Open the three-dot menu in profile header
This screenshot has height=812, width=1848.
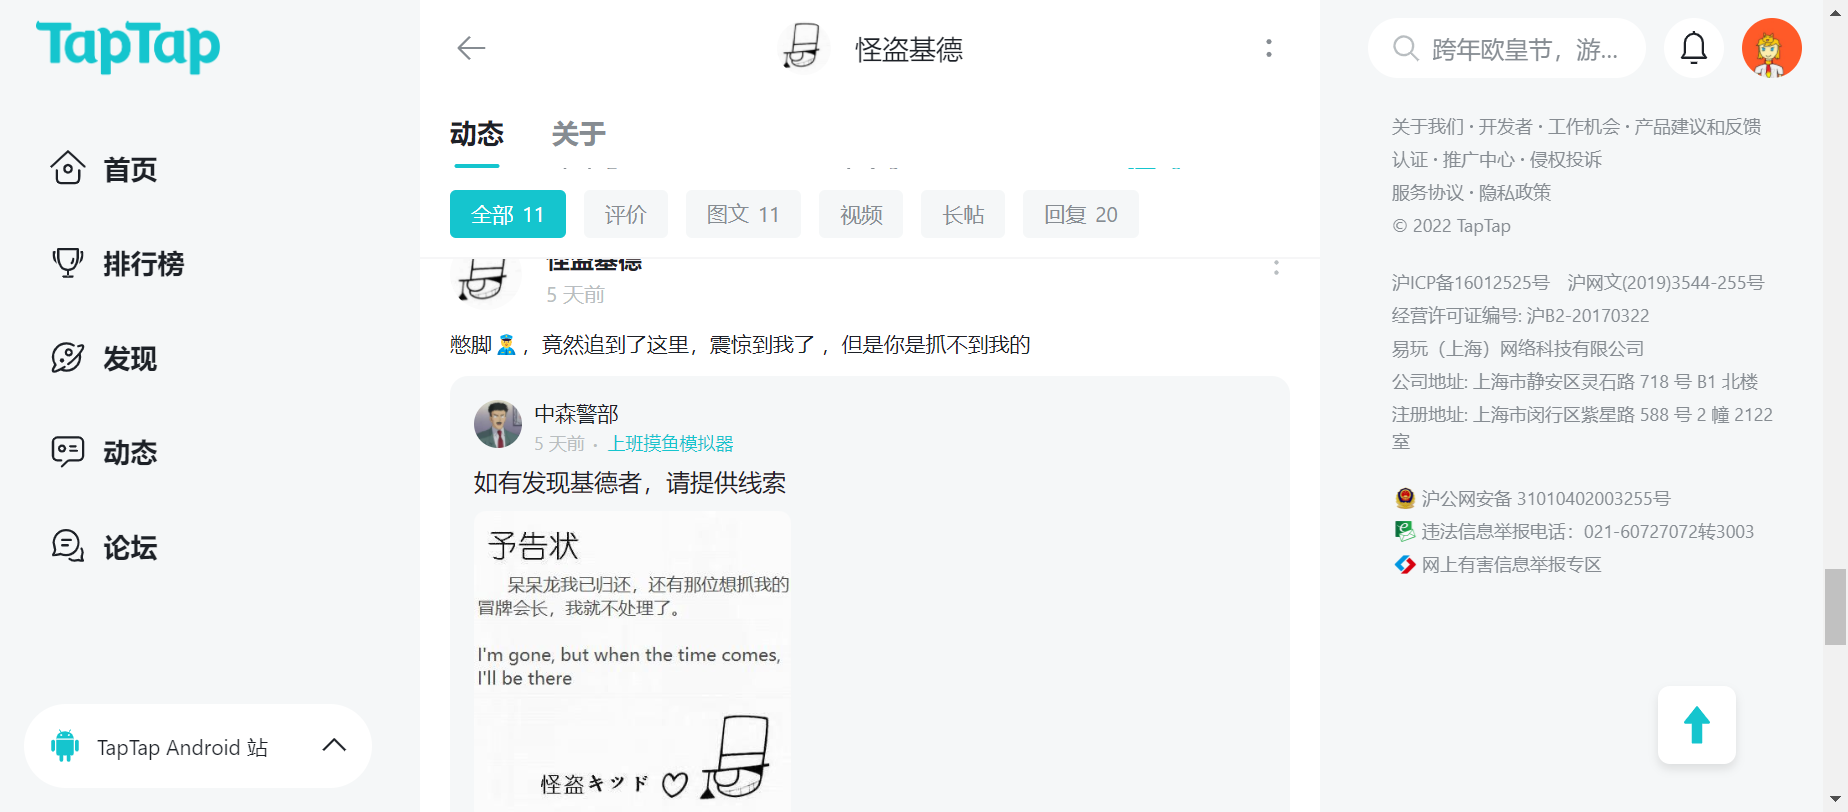tap(1268, 48)
